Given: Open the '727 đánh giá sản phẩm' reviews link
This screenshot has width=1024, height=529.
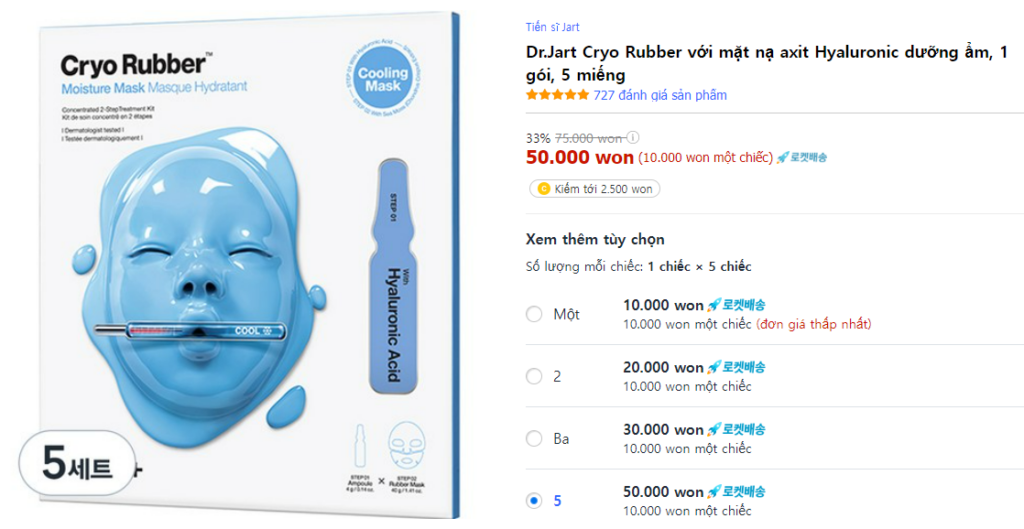Looking at the screenshot, I should click(660, 95).
